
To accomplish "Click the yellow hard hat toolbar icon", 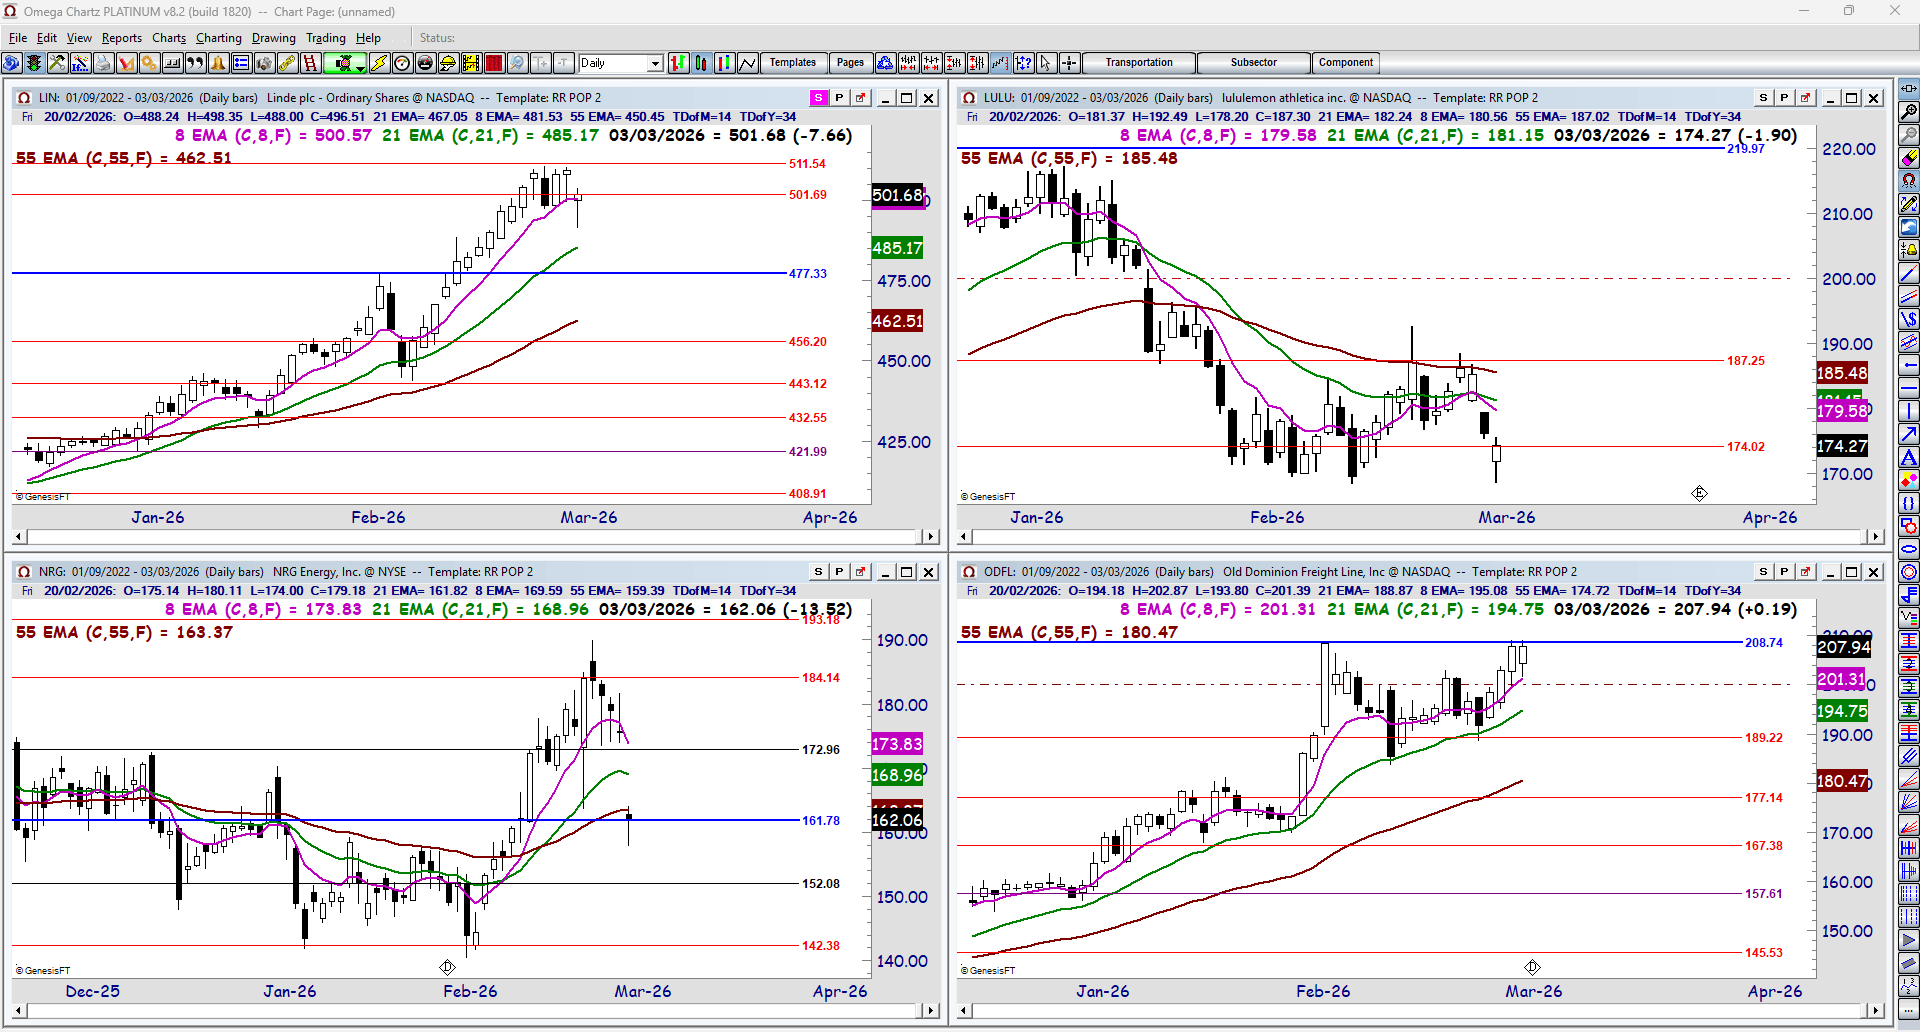I will [x=448, y=63].
